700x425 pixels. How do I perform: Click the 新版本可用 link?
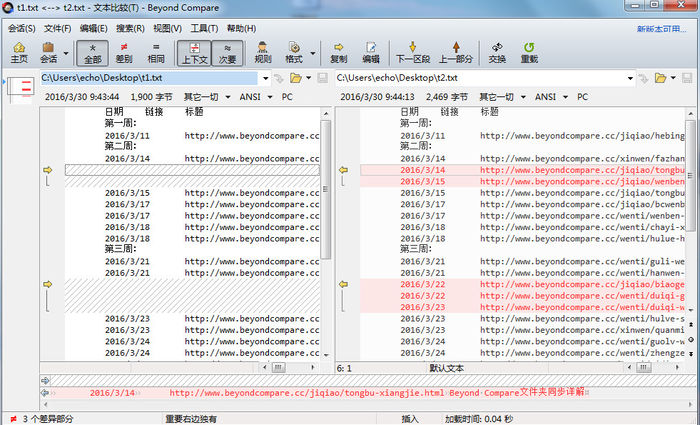662,29
